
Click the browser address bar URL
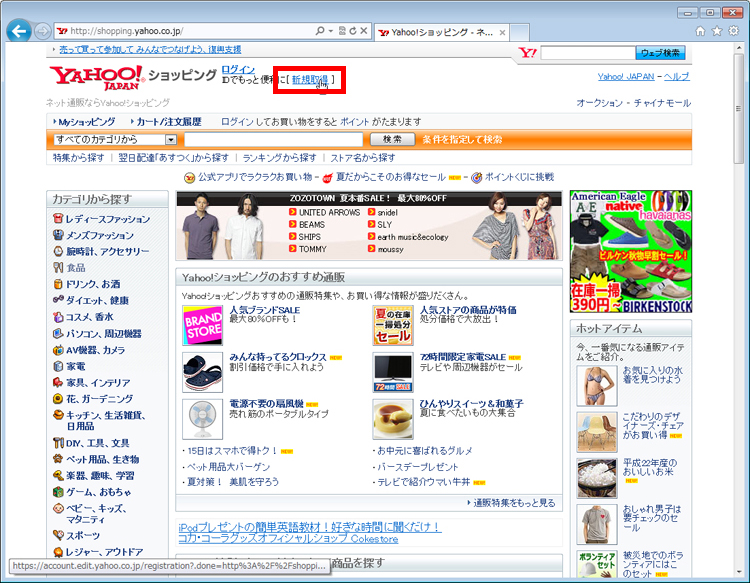pyautogui.click(x=127, y=31)
